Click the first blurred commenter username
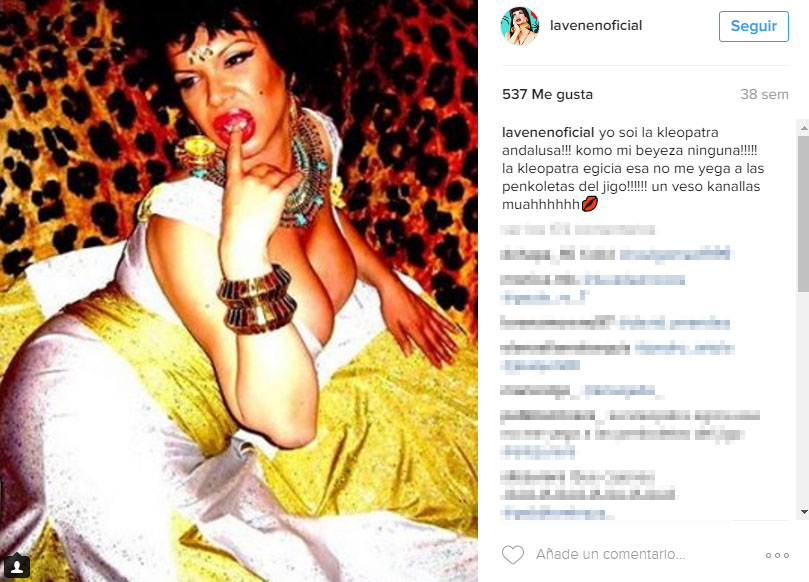This screenshot has height=582, width=809. pyautogui.click(x=557, y=254)
